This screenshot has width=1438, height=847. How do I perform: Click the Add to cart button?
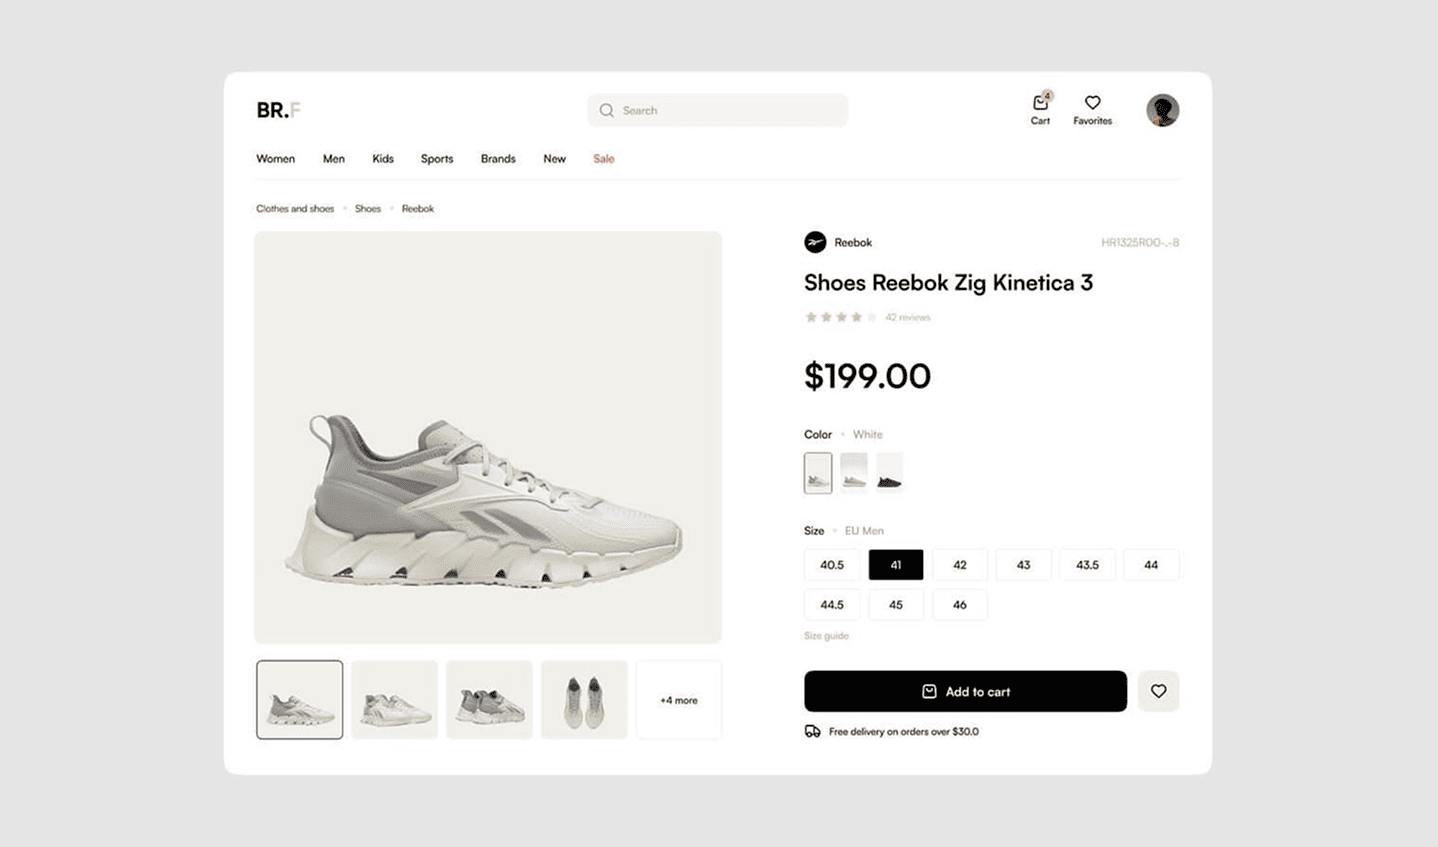pyautogui.click(x=965, y=691)
